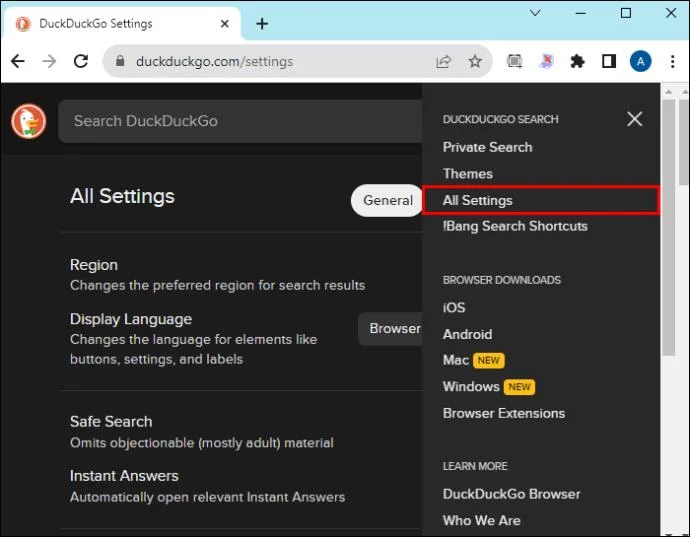Click the lock icon in the address bar

(120, 61)
